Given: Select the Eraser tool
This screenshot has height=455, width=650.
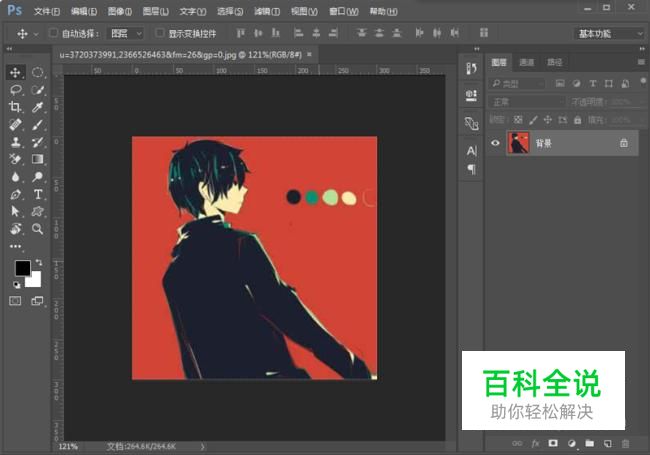Looking at the screenshot, I should click(15, 159).
